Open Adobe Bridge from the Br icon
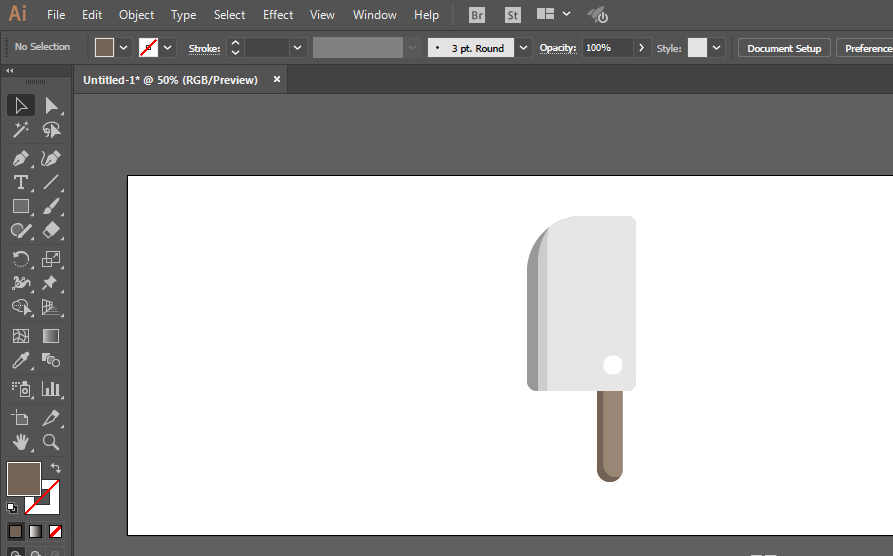This screenshot has width=893, height=556. 478,15
